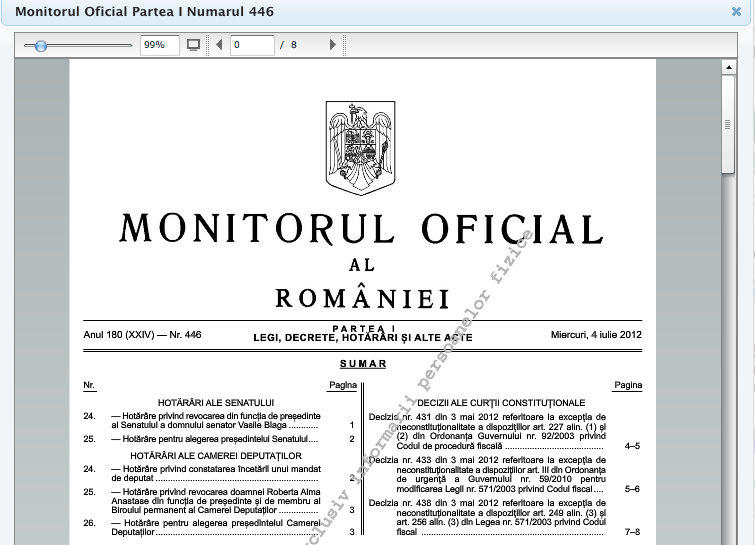Click 'DECIZII ALE CURȚII CONSTITUȚIONALE' heading
The image size is (755, 545).
click(x=501, y=402)
